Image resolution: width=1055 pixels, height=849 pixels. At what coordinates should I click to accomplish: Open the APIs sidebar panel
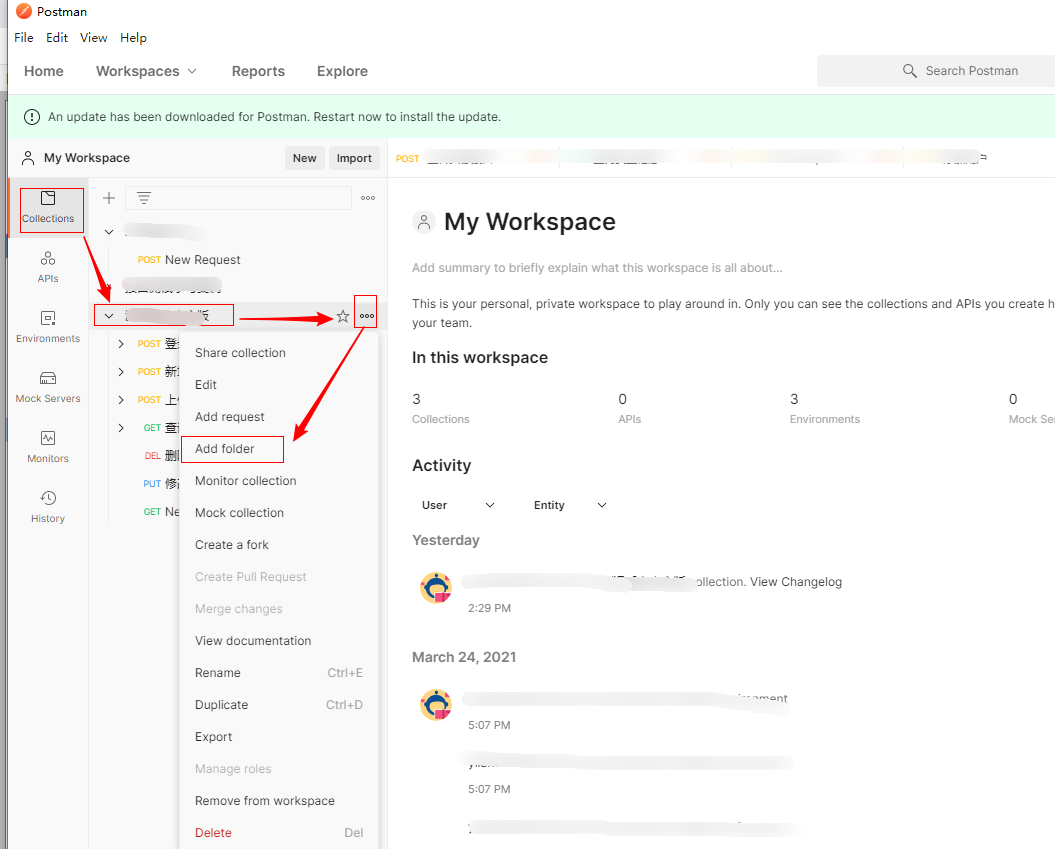(48, 267)
